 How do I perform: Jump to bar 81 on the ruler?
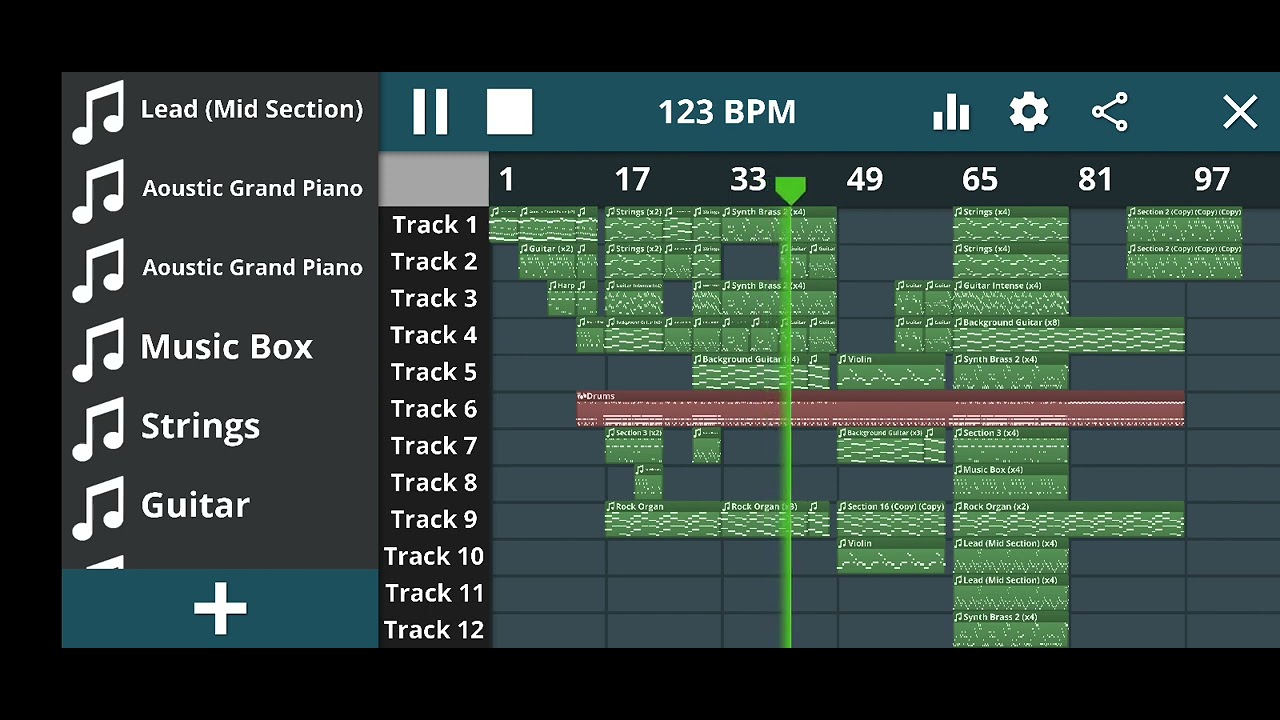click(1096, 179)
